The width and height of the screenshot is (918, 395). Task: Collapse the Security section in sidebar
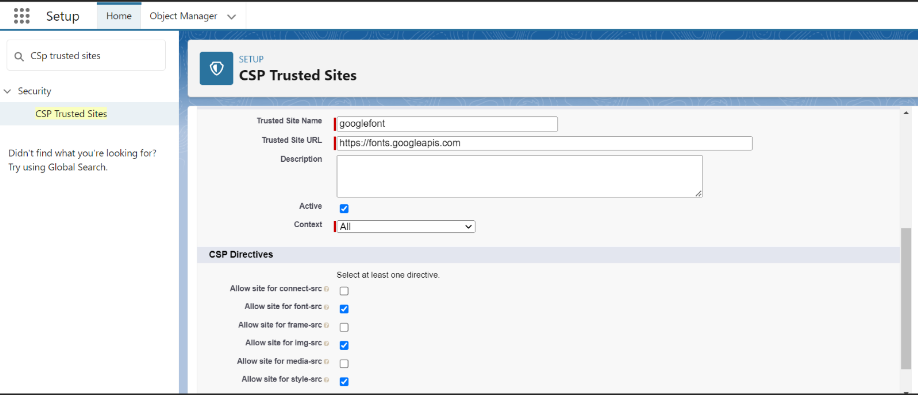coord(7,91)
